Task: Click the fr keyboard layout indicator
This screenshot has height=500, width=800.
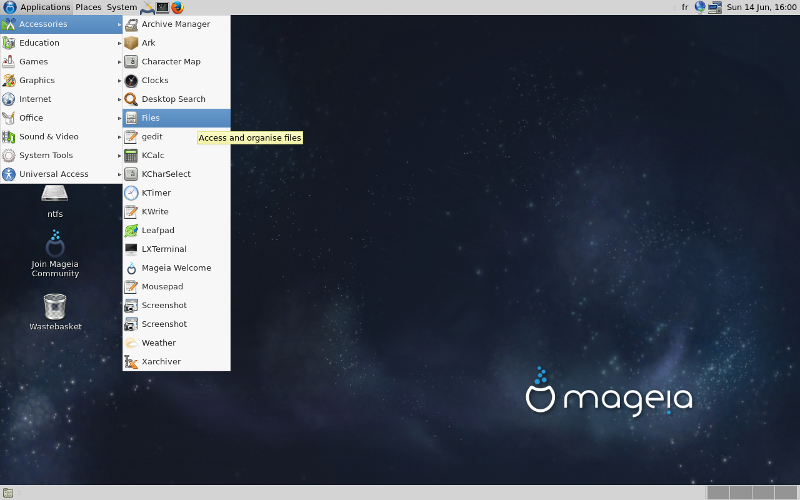Action: click(685, 7)
